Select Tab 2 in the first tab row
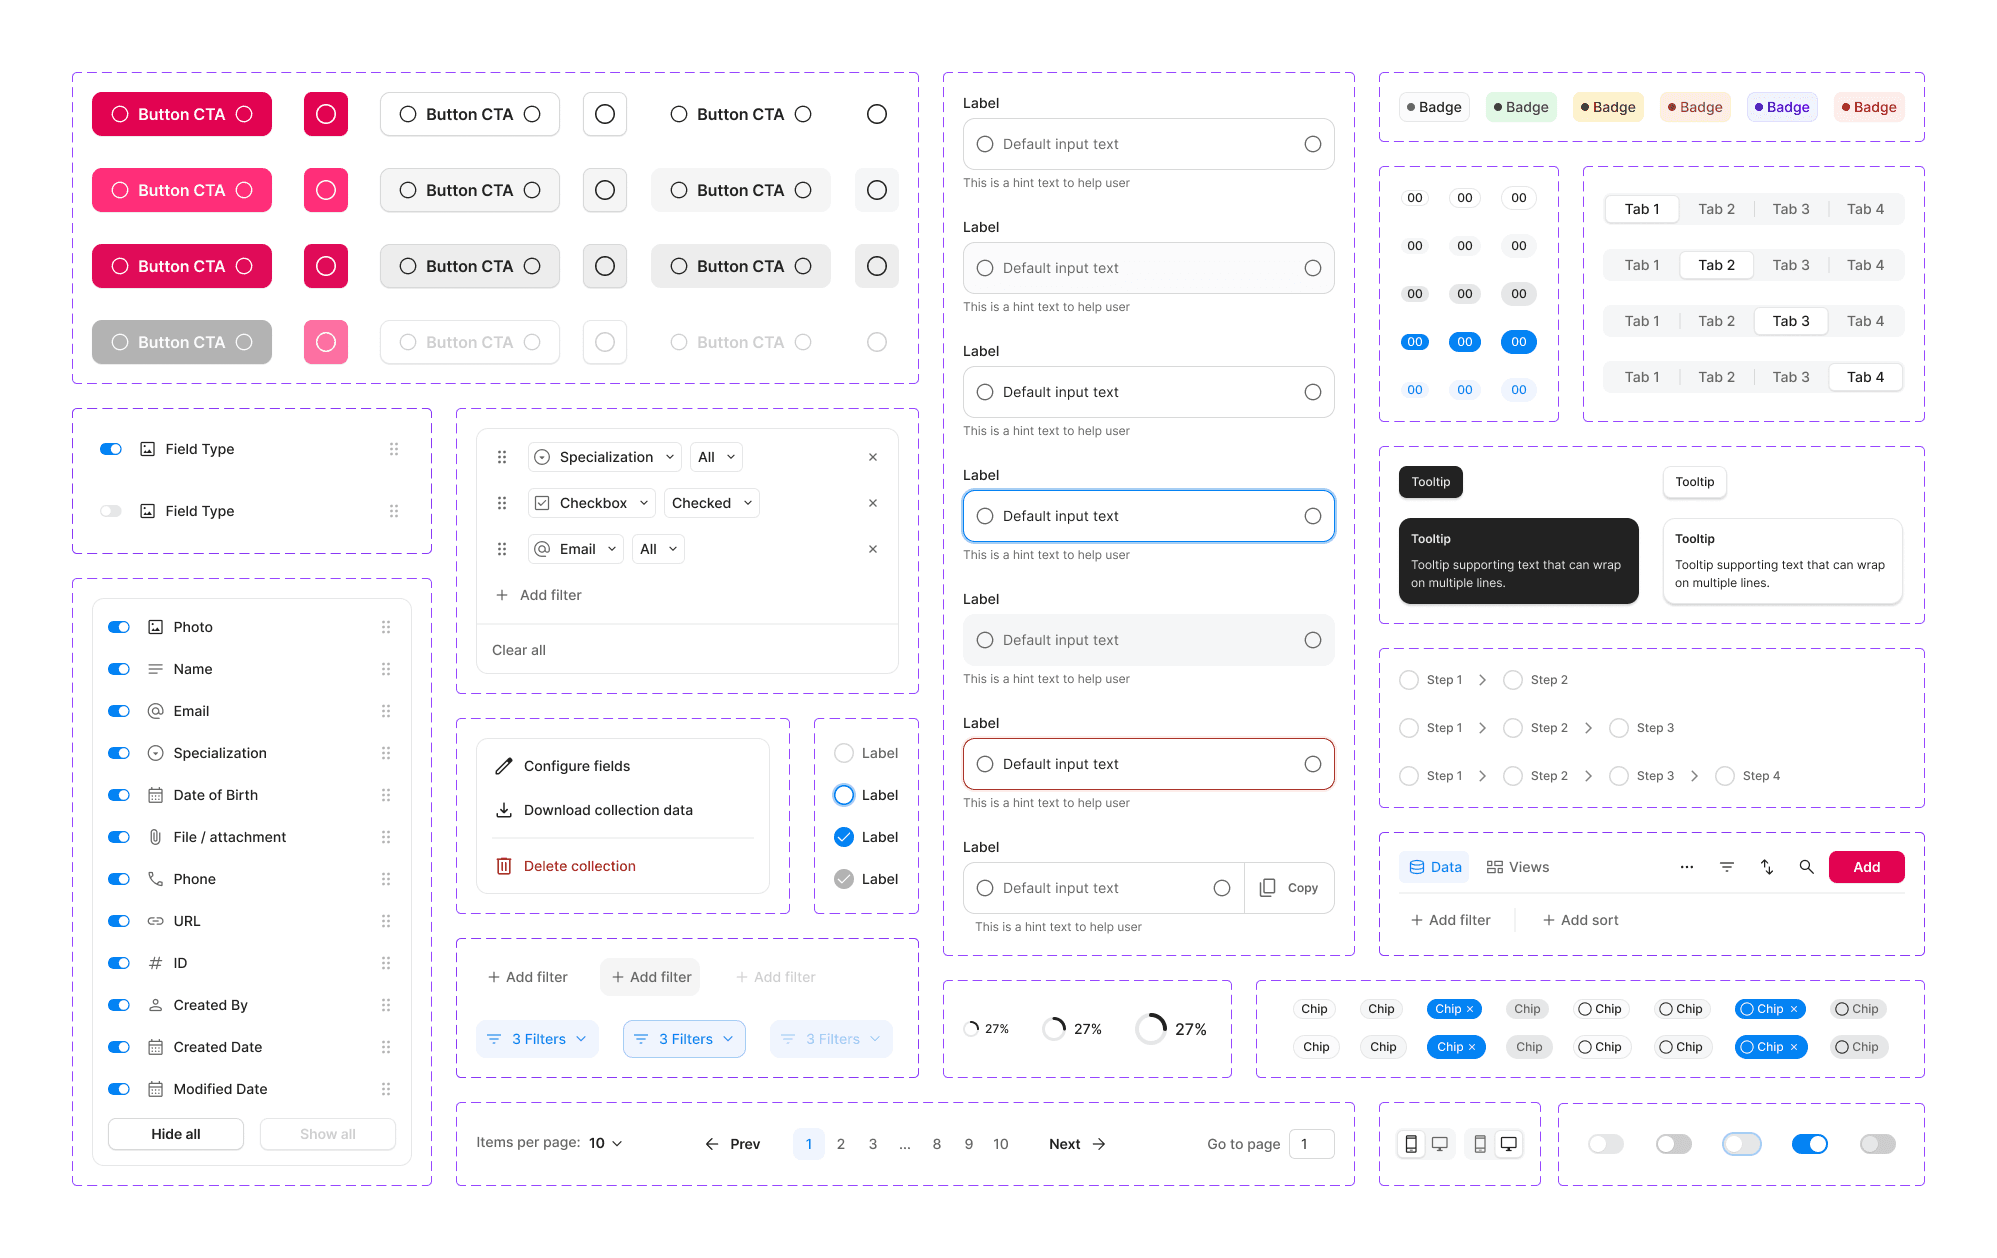Screen dimensions: 1997x1258 coord(1716,209)
